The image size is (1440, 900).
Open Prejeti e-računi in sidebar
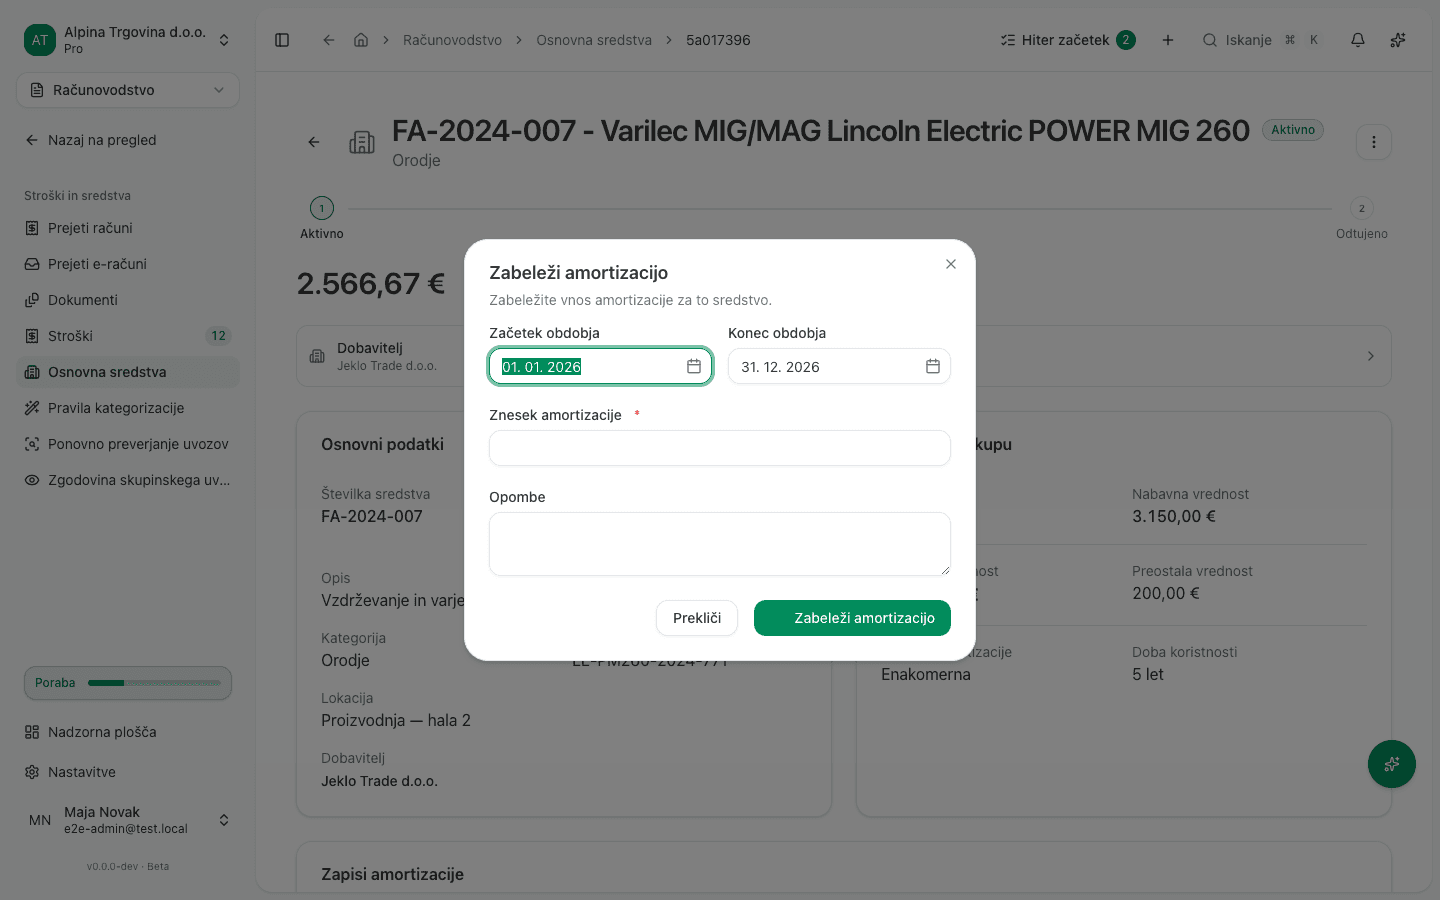(128, 264)
